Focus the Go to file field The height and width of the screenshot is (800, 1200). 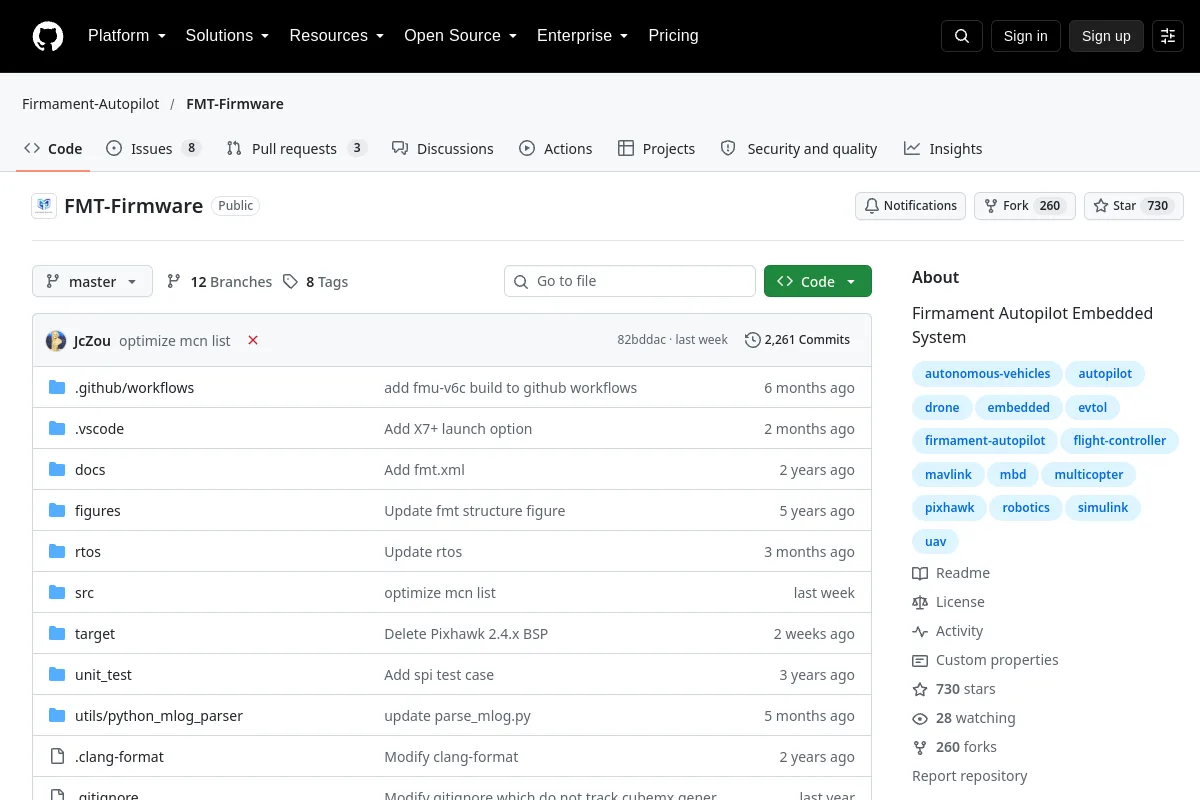[x=630, y=282]
